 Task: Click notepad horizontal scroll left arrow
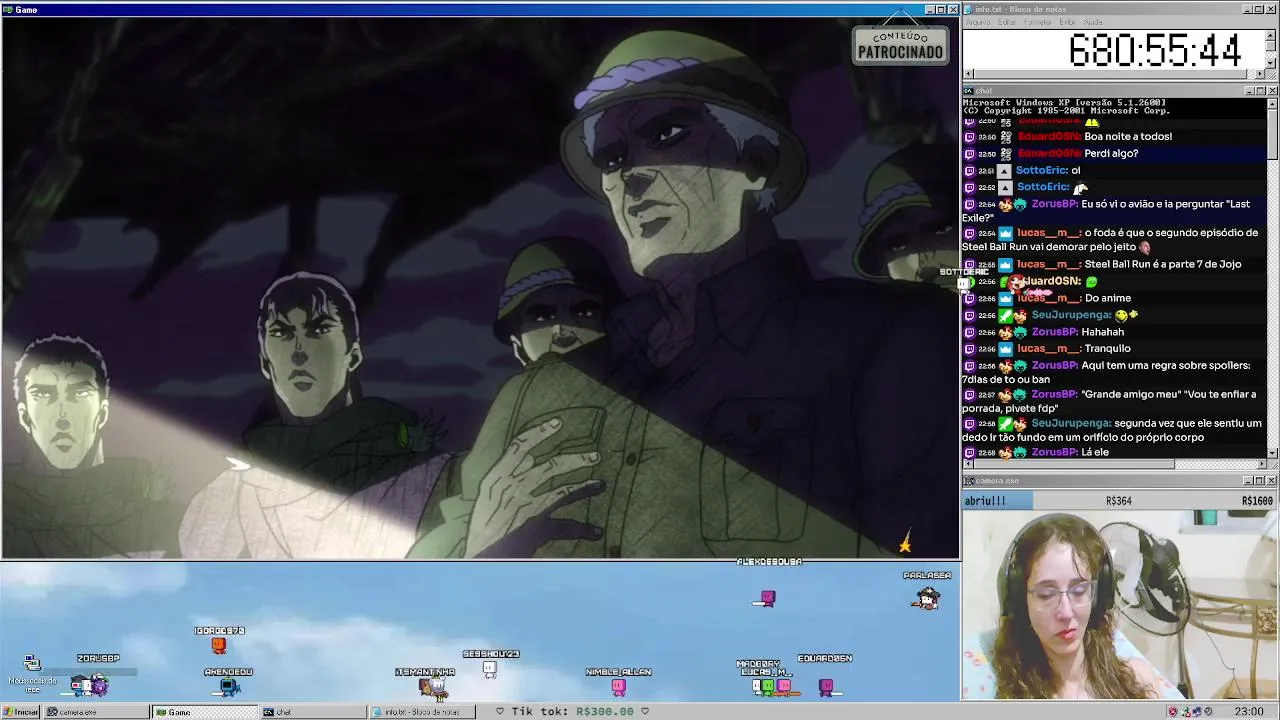(968, 73)
